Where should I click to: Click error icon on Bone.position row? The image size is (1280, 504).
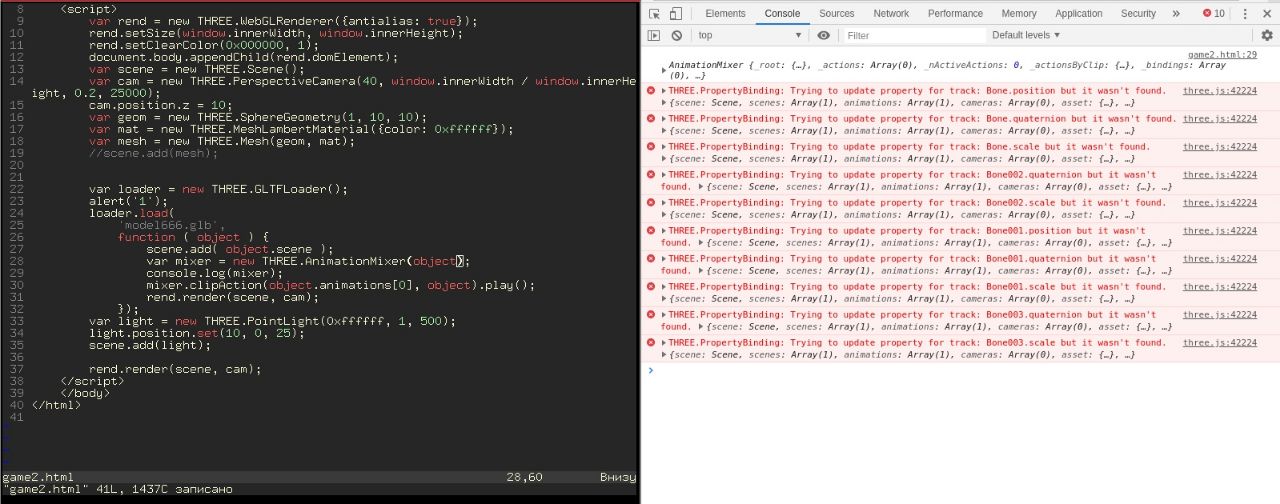(x=651, y=91)
